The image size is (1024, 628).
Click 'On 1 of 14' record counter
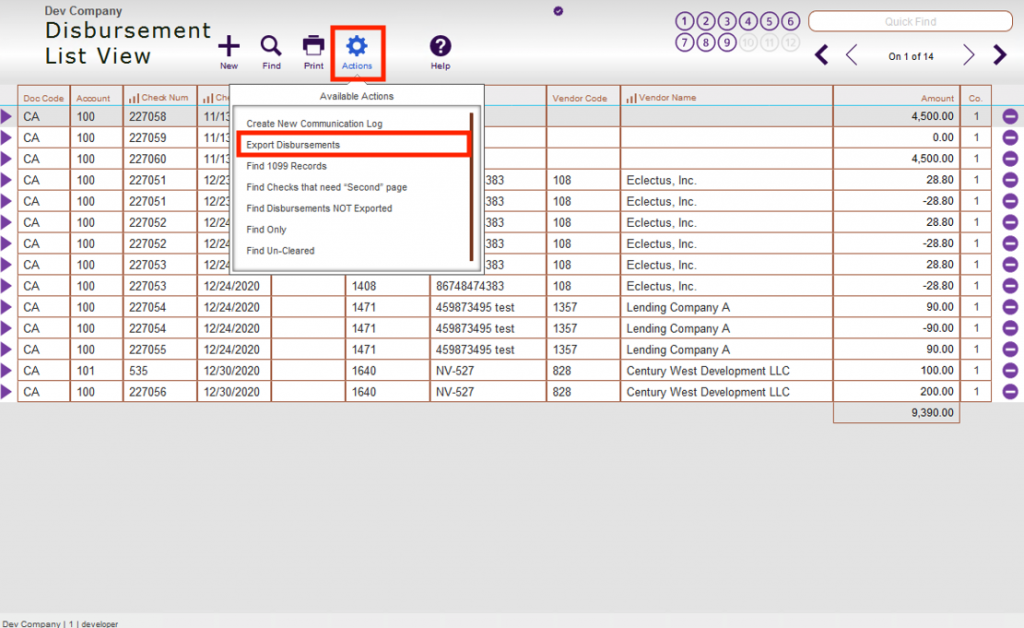910,57
